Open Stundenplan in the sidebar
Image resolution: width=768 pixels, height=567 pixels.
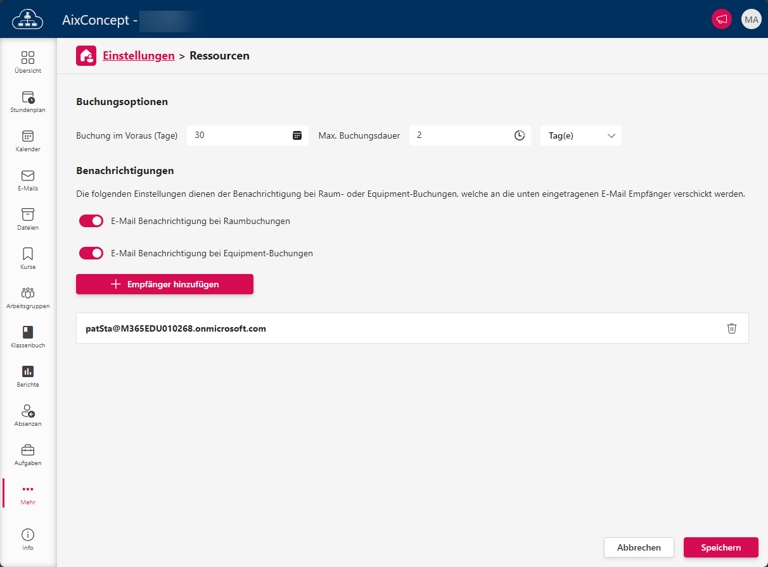point(28,101)
